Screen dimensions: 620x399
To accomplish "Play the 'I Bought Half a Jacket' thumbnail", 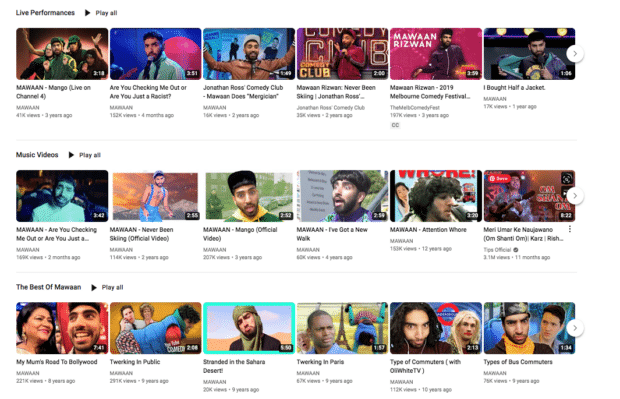I will (x=529, y=54).
